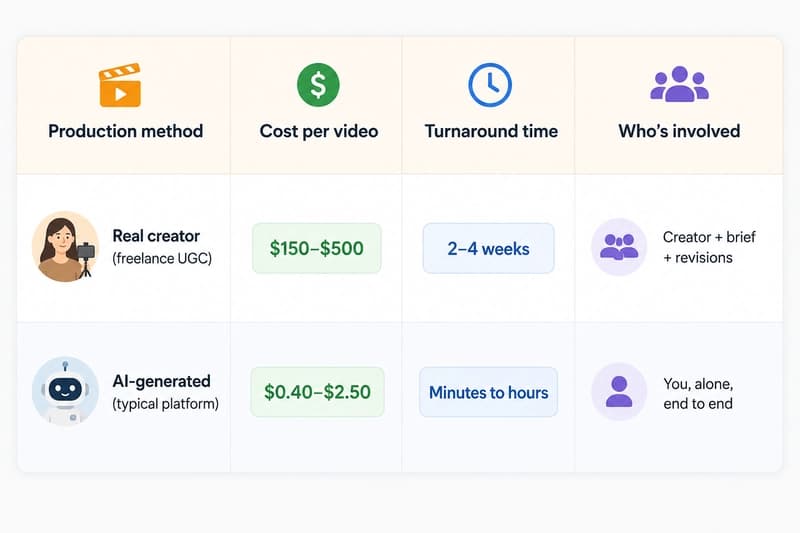Click the You, alone, end to end text
800x533 pixels.
(x=698, y=393)
